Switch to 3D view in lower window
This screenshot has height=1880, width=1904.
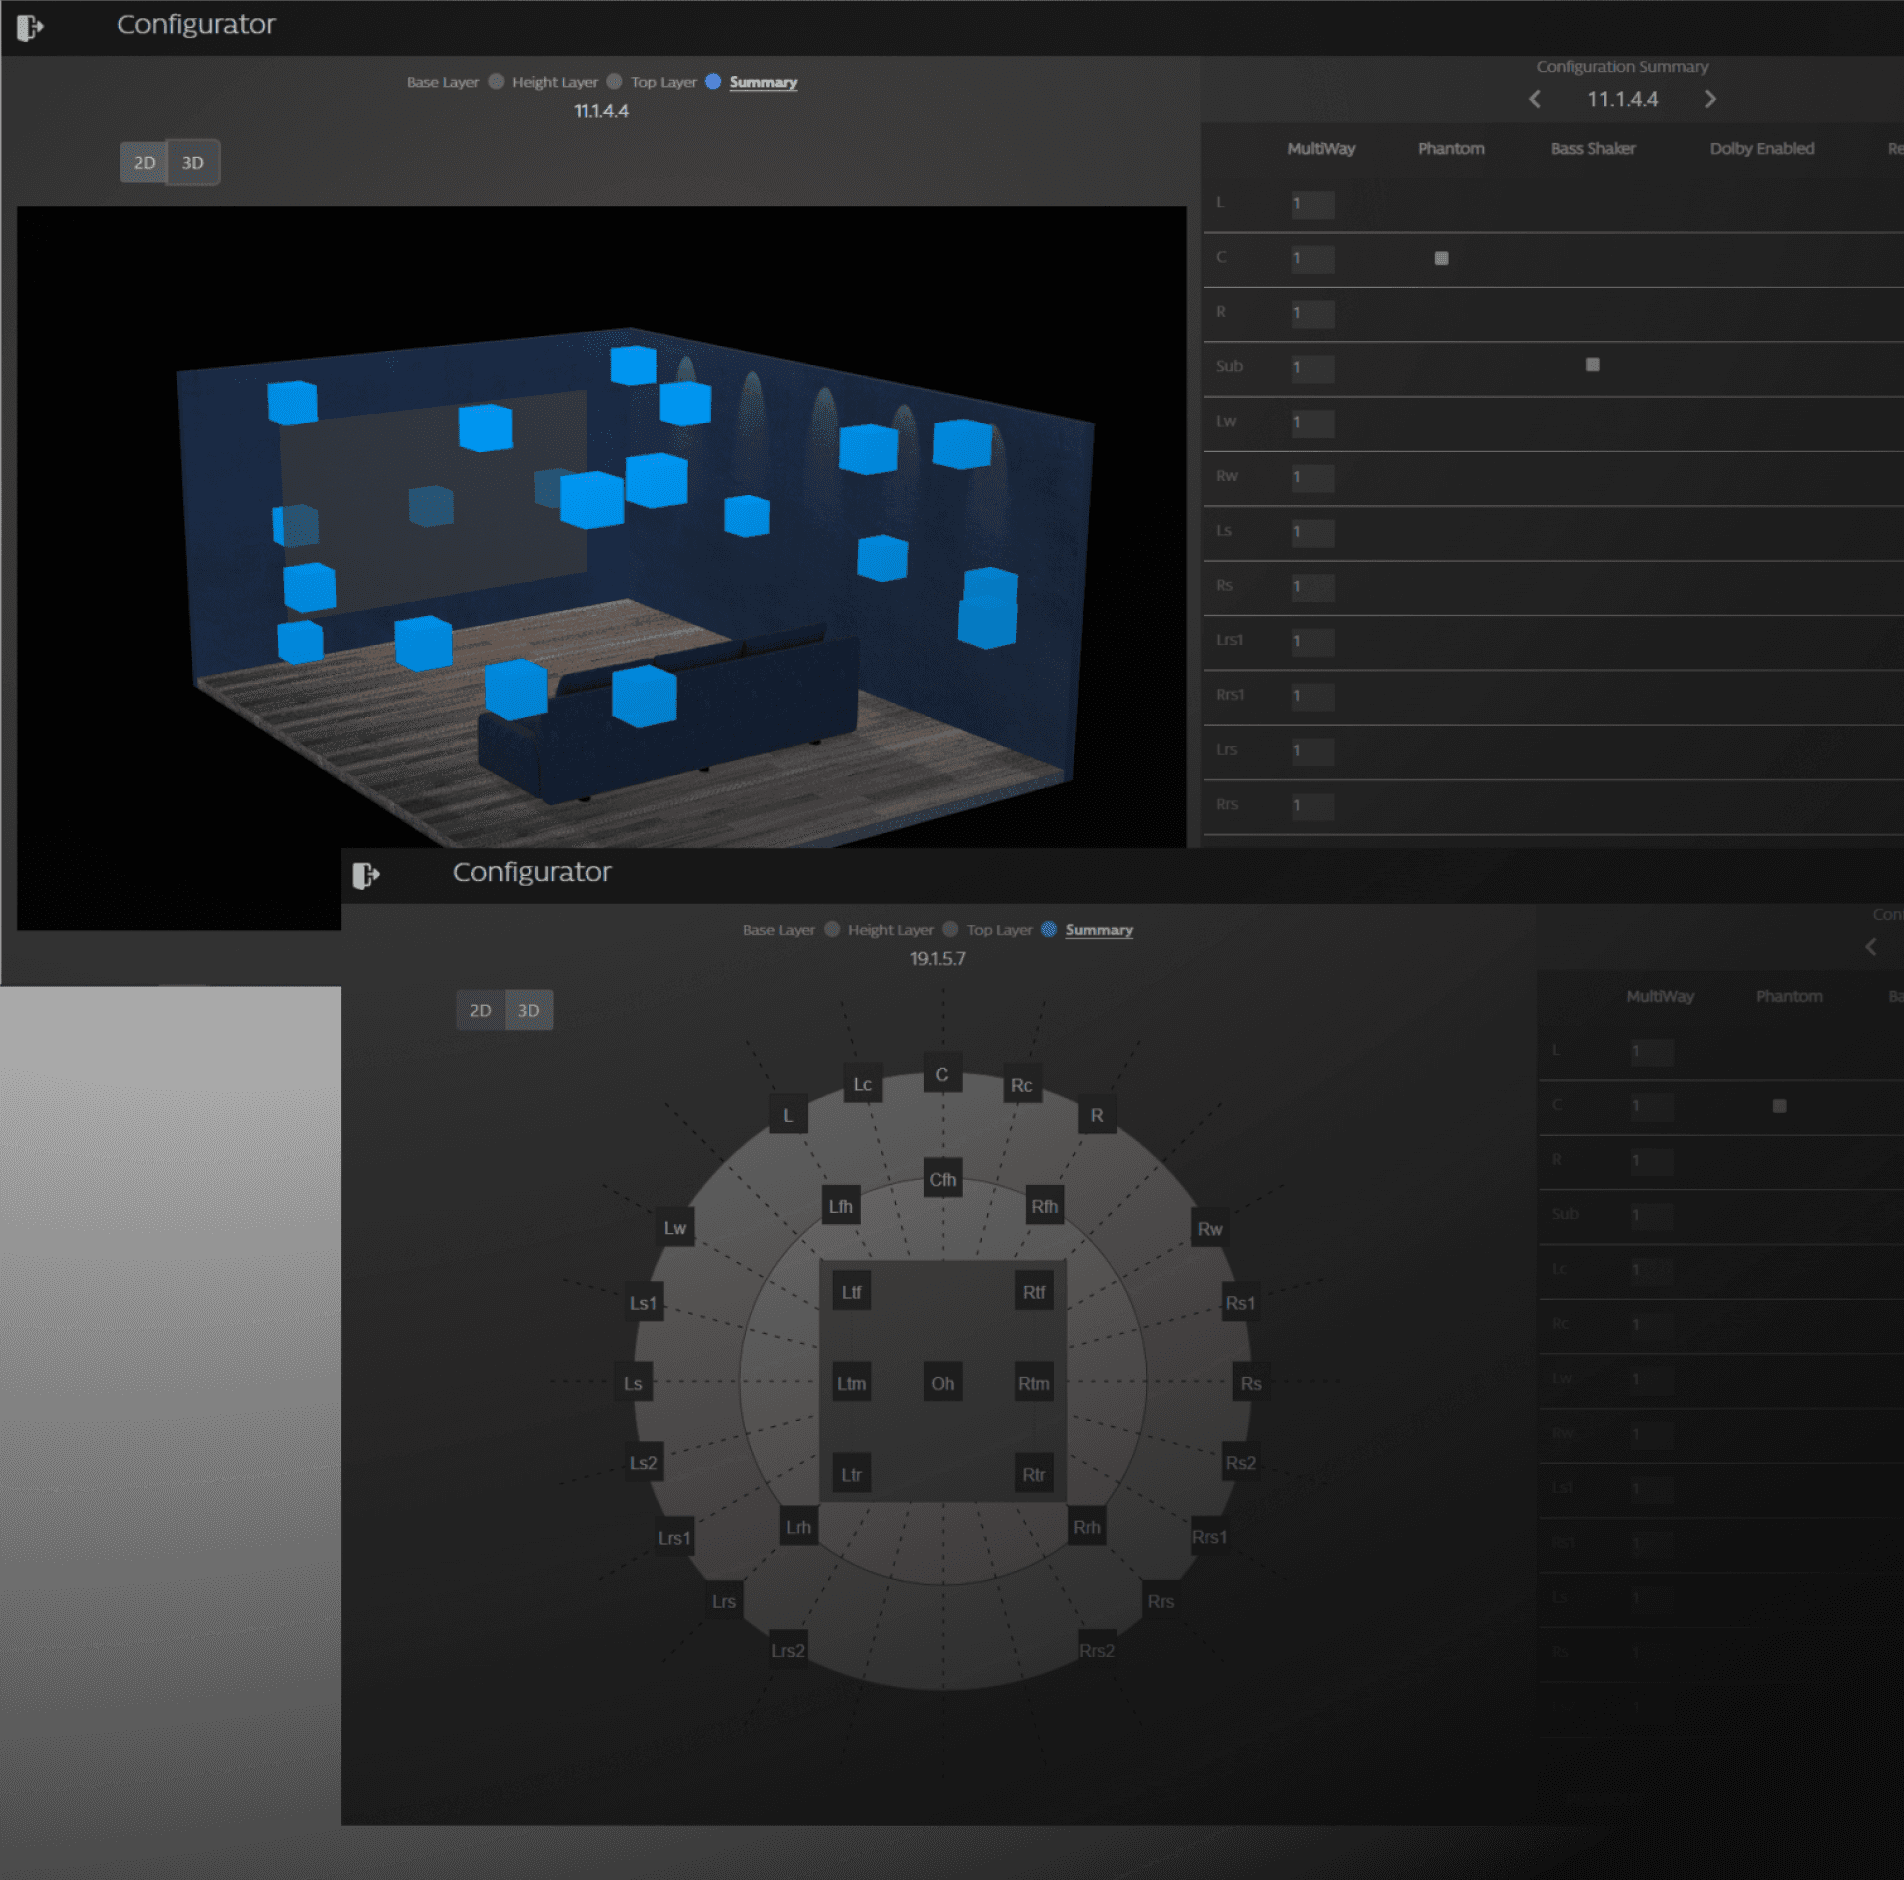tap(529, 1010)
